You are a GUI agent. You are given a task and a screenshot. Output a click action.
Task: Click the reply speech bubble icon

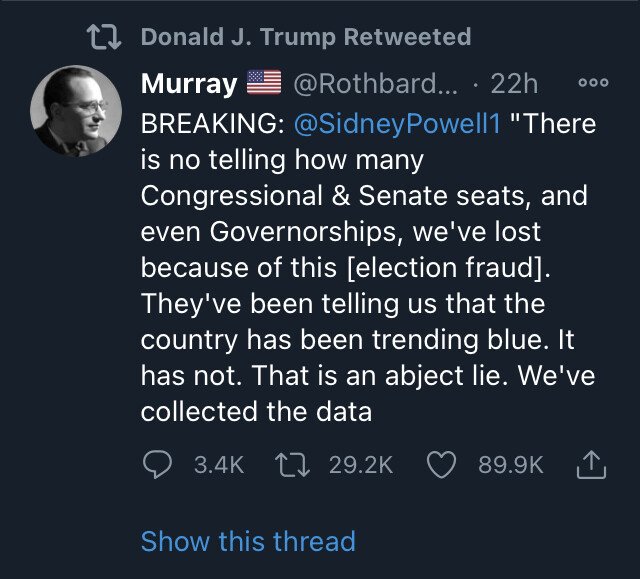(157, 464)
